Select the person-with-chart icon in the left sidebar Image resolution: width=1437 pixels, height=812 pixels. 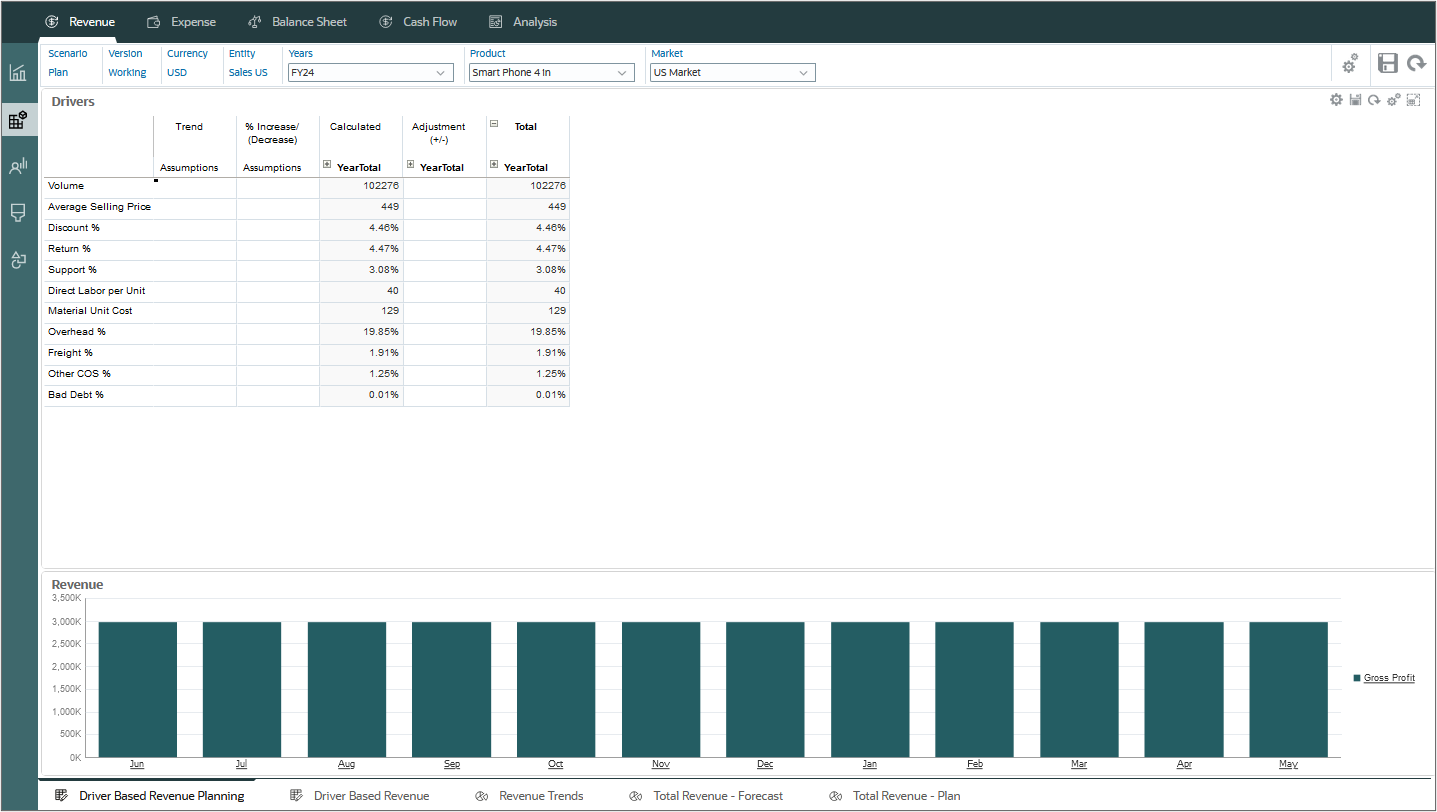coord(17,166)
